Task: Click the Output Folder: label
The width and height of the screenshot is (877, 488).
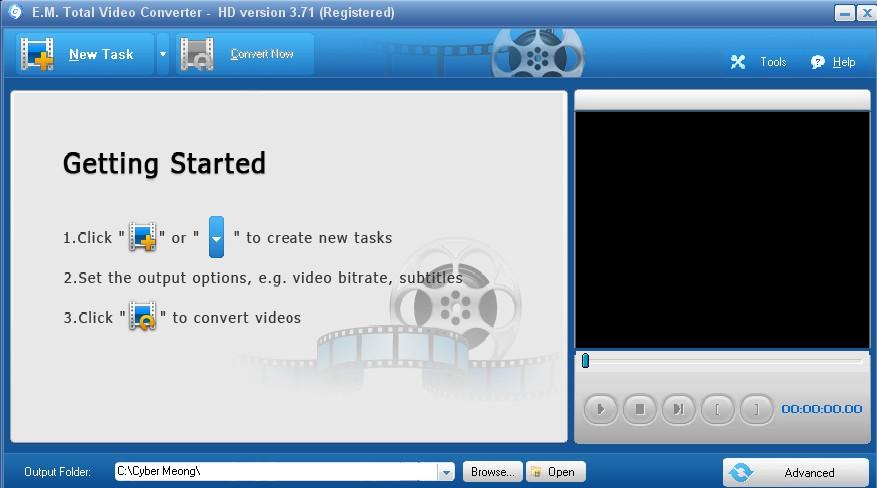Action: coord(57,472)
